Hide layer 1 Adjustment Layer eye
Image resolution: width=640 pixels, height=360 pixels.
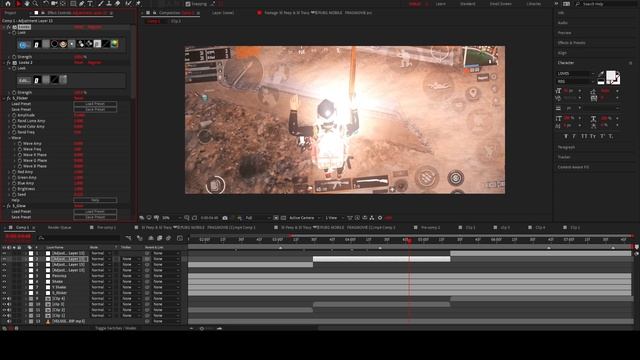(4, 253)
